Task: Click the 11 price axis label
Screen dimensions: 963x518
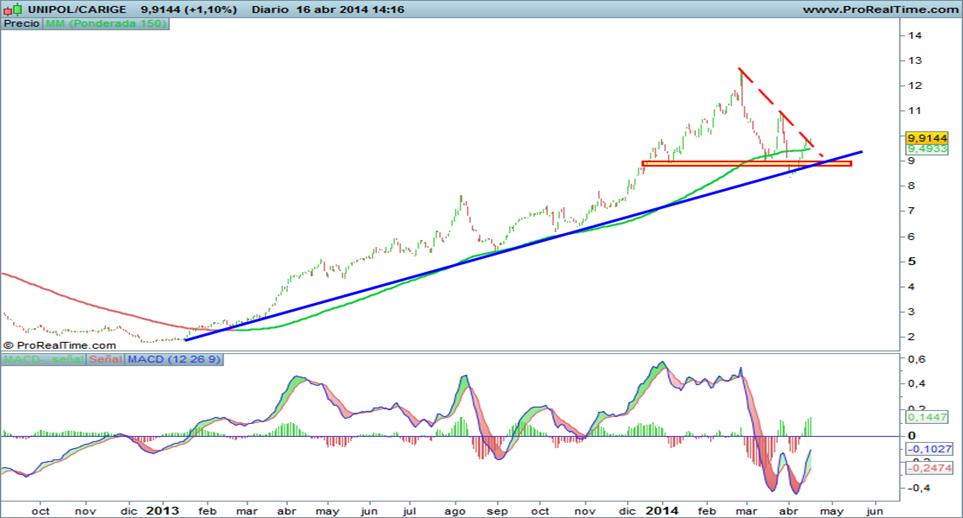Action: 915,111
